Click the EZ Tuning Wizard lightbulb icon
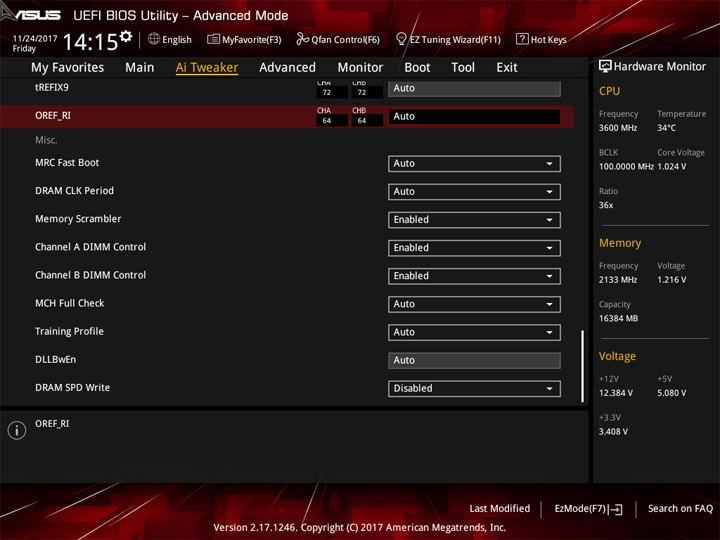720x540 pixels. pyautogui.click(x=401, y=39)
